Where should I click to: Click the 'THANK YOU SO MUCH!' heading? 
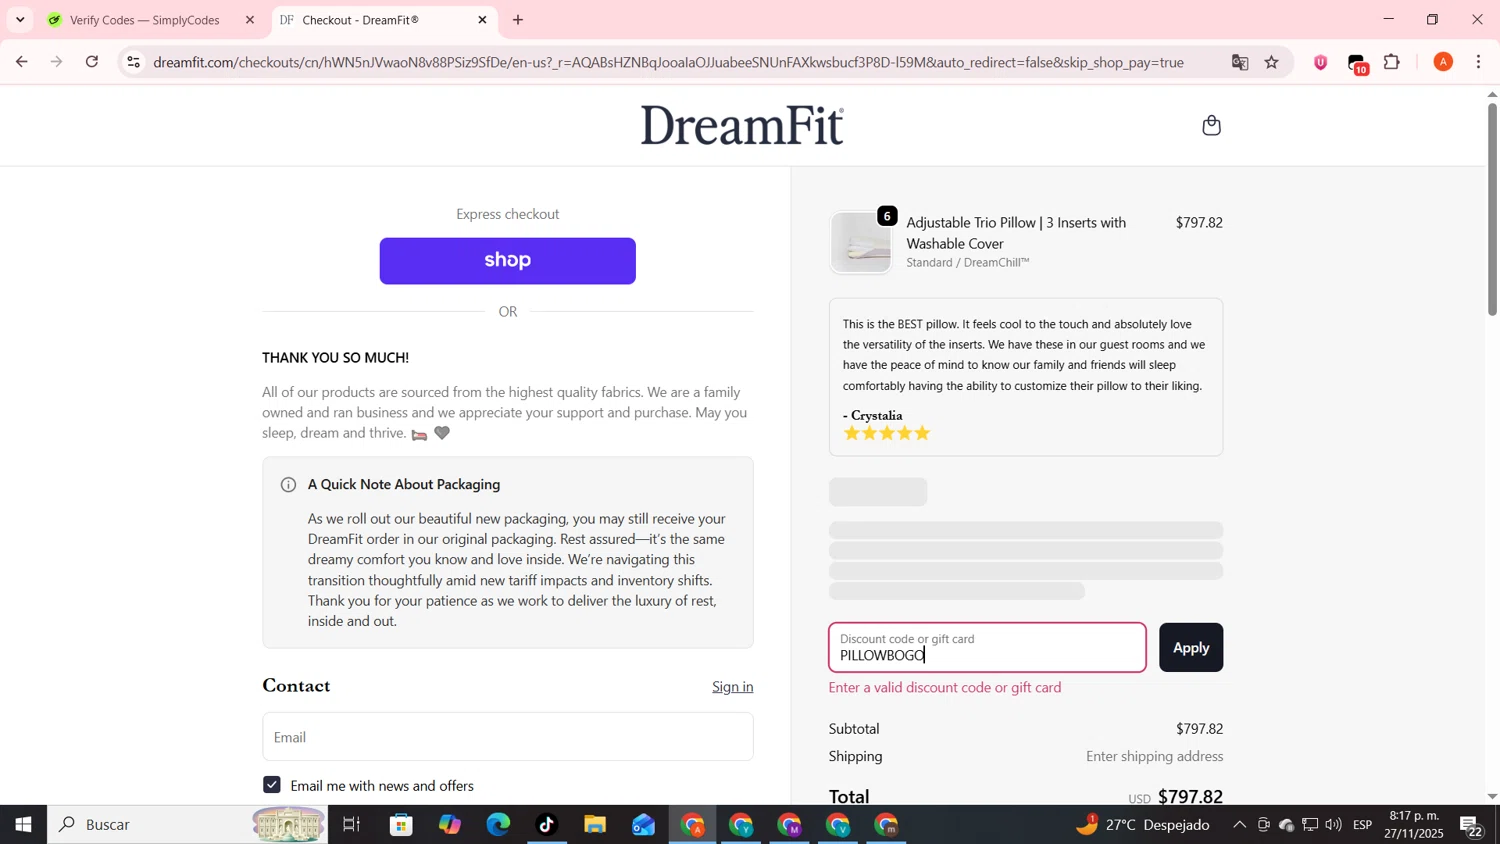[335, 357]
